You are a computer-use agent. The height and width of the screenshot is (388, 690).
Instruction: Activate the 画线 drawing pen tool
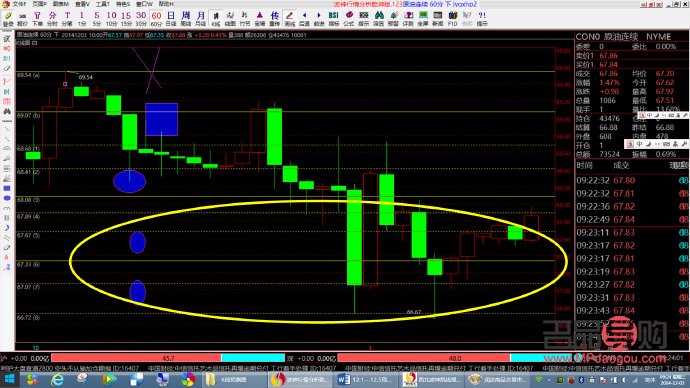coord(290,18)
